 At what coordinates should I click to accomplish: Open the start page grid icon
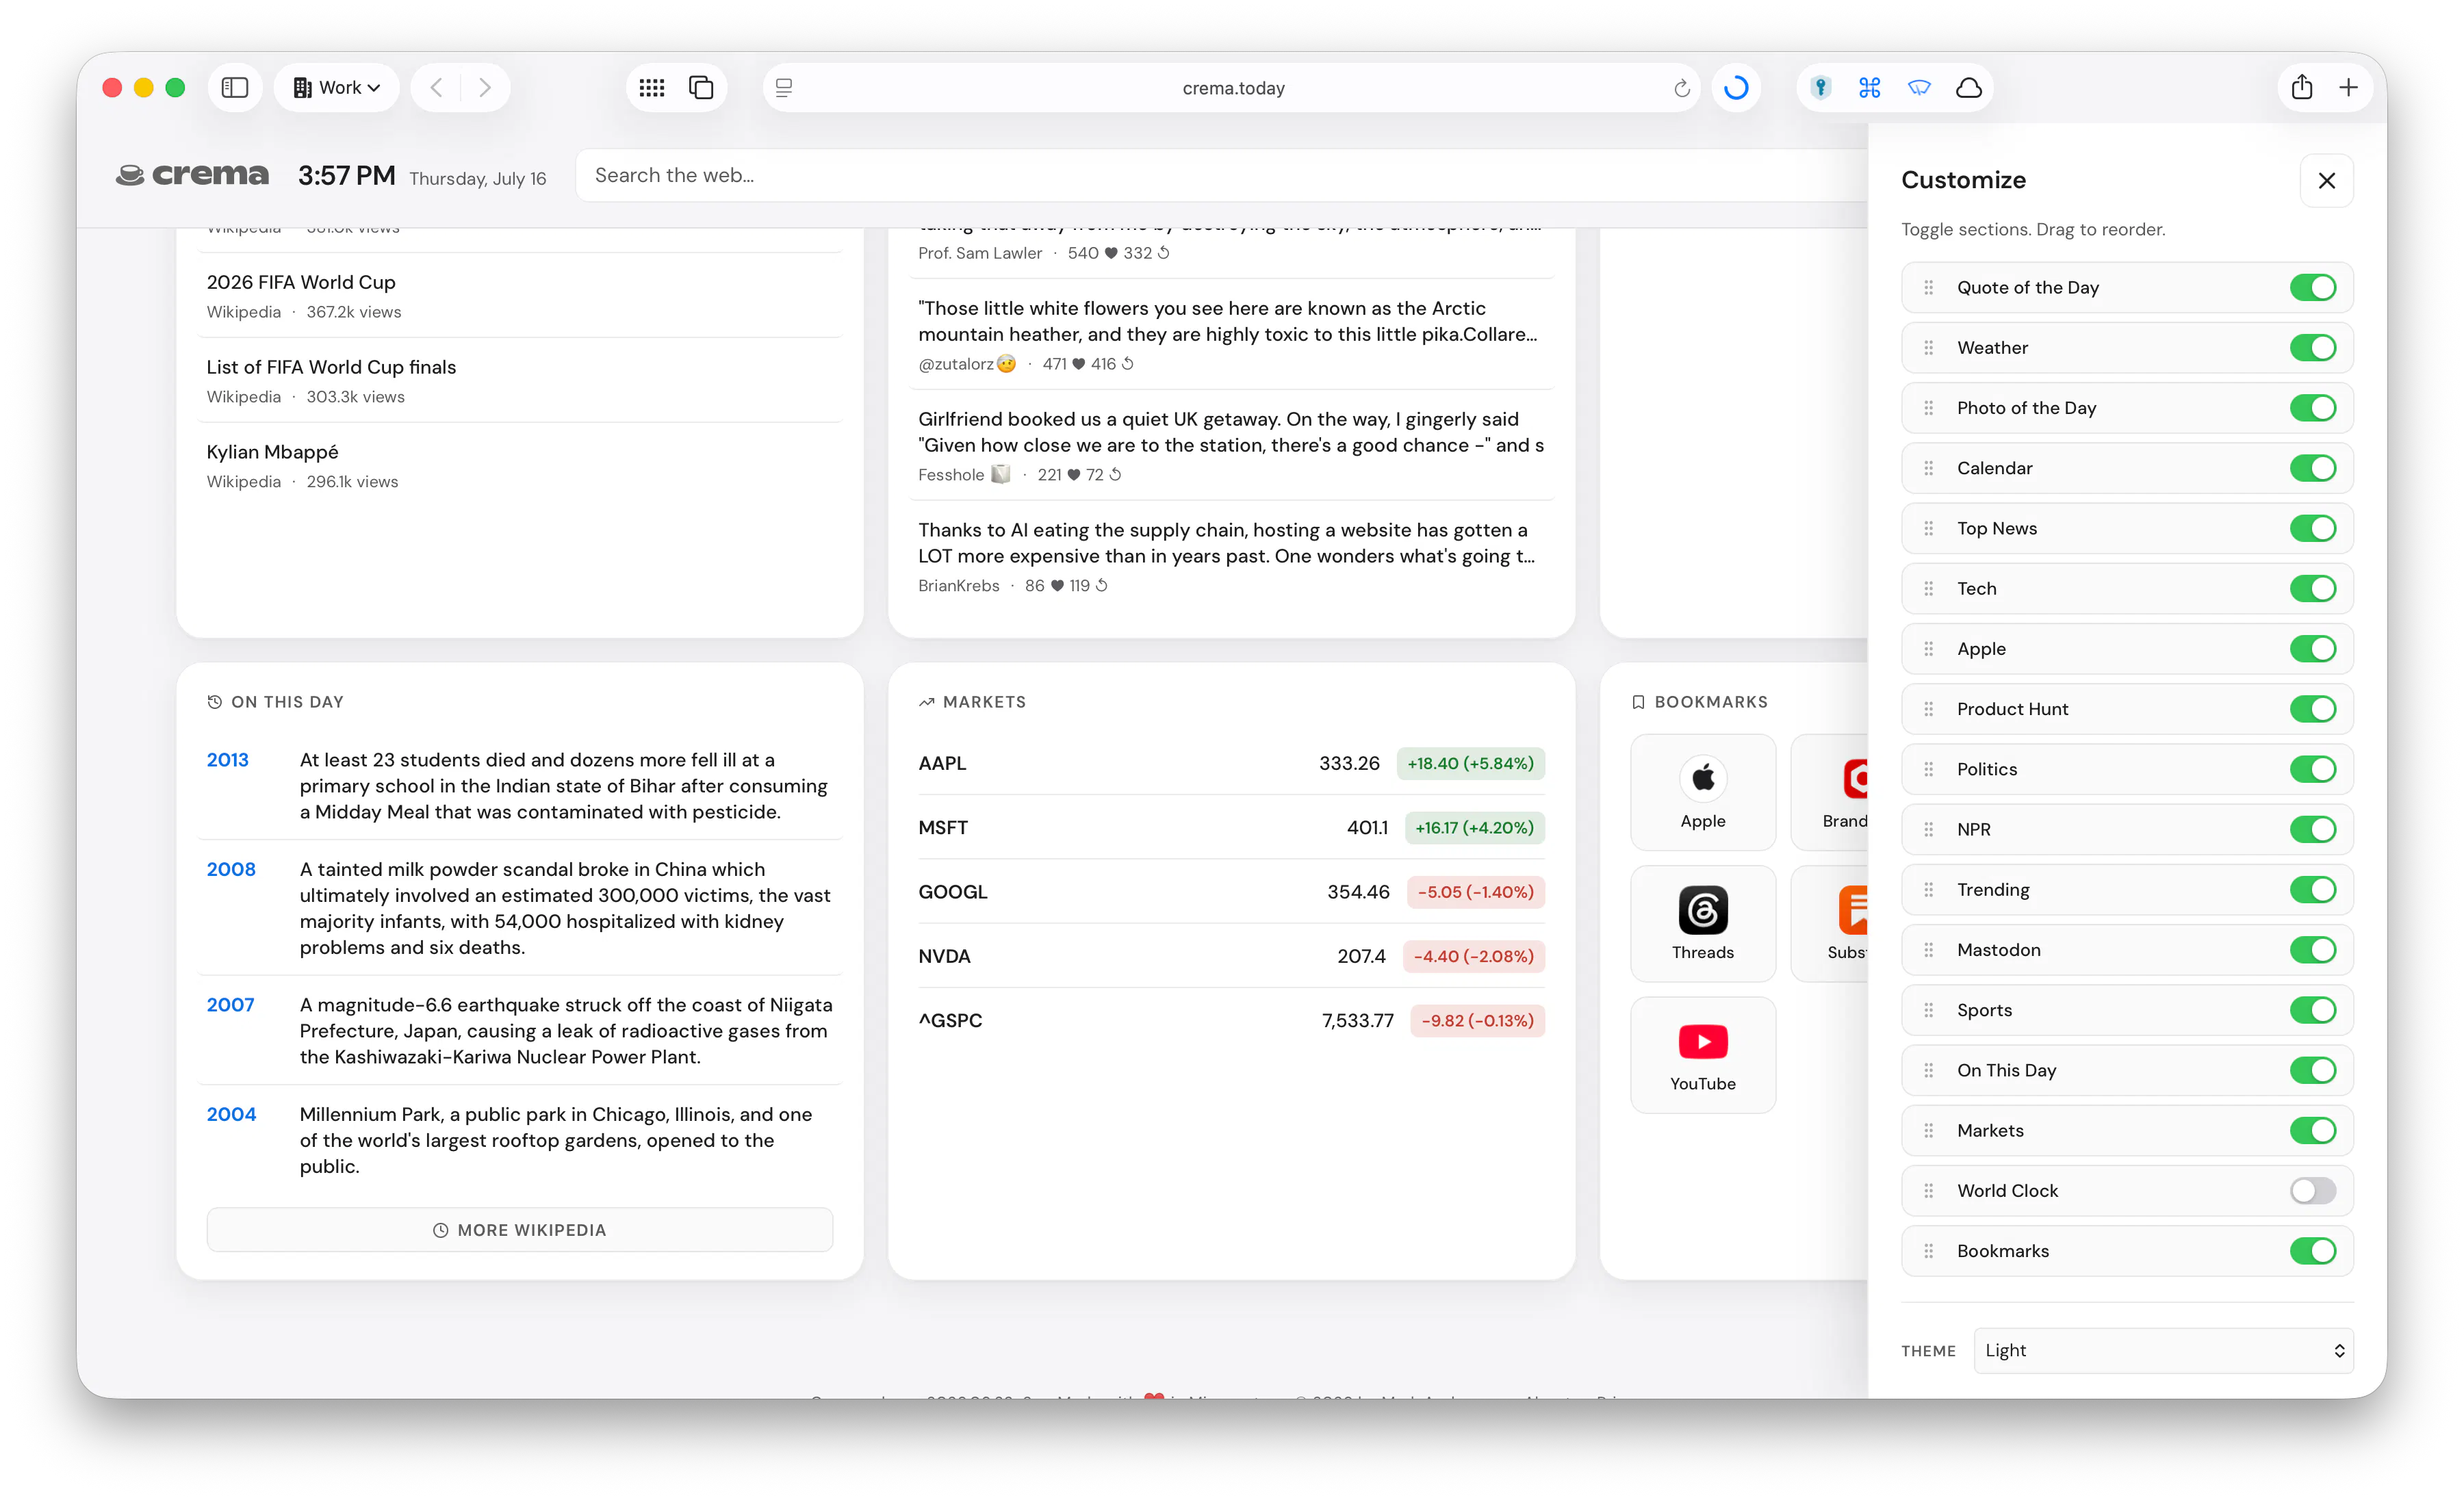[652, 88]
